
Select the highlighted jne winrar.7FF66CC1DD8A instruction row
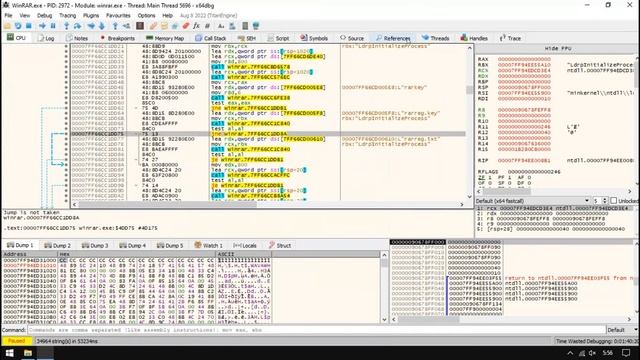[x=267, y=133]
